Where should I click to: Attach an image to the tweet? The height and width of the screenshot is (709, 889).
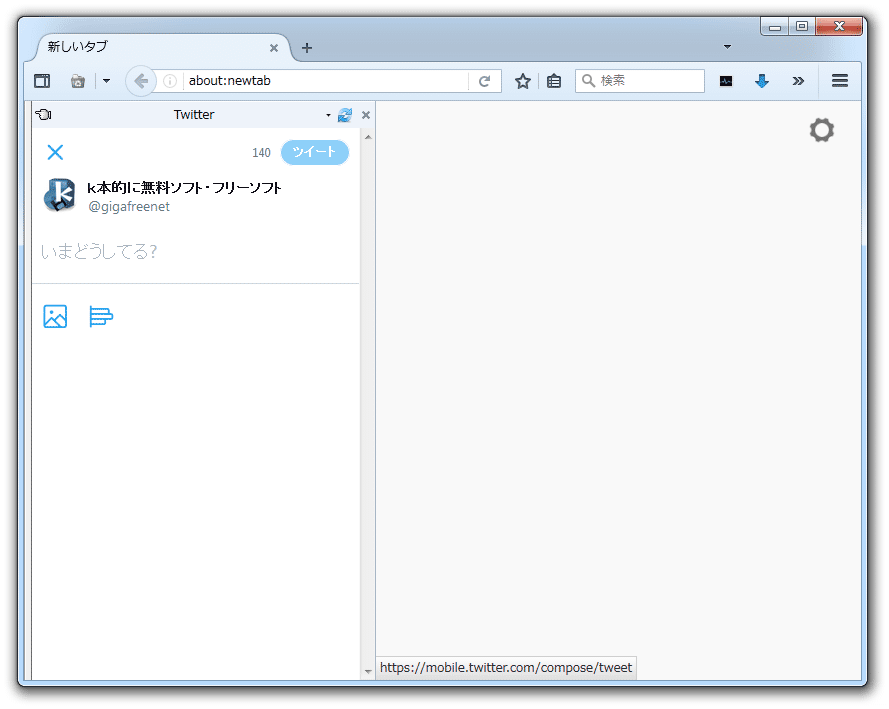point(55,316)
